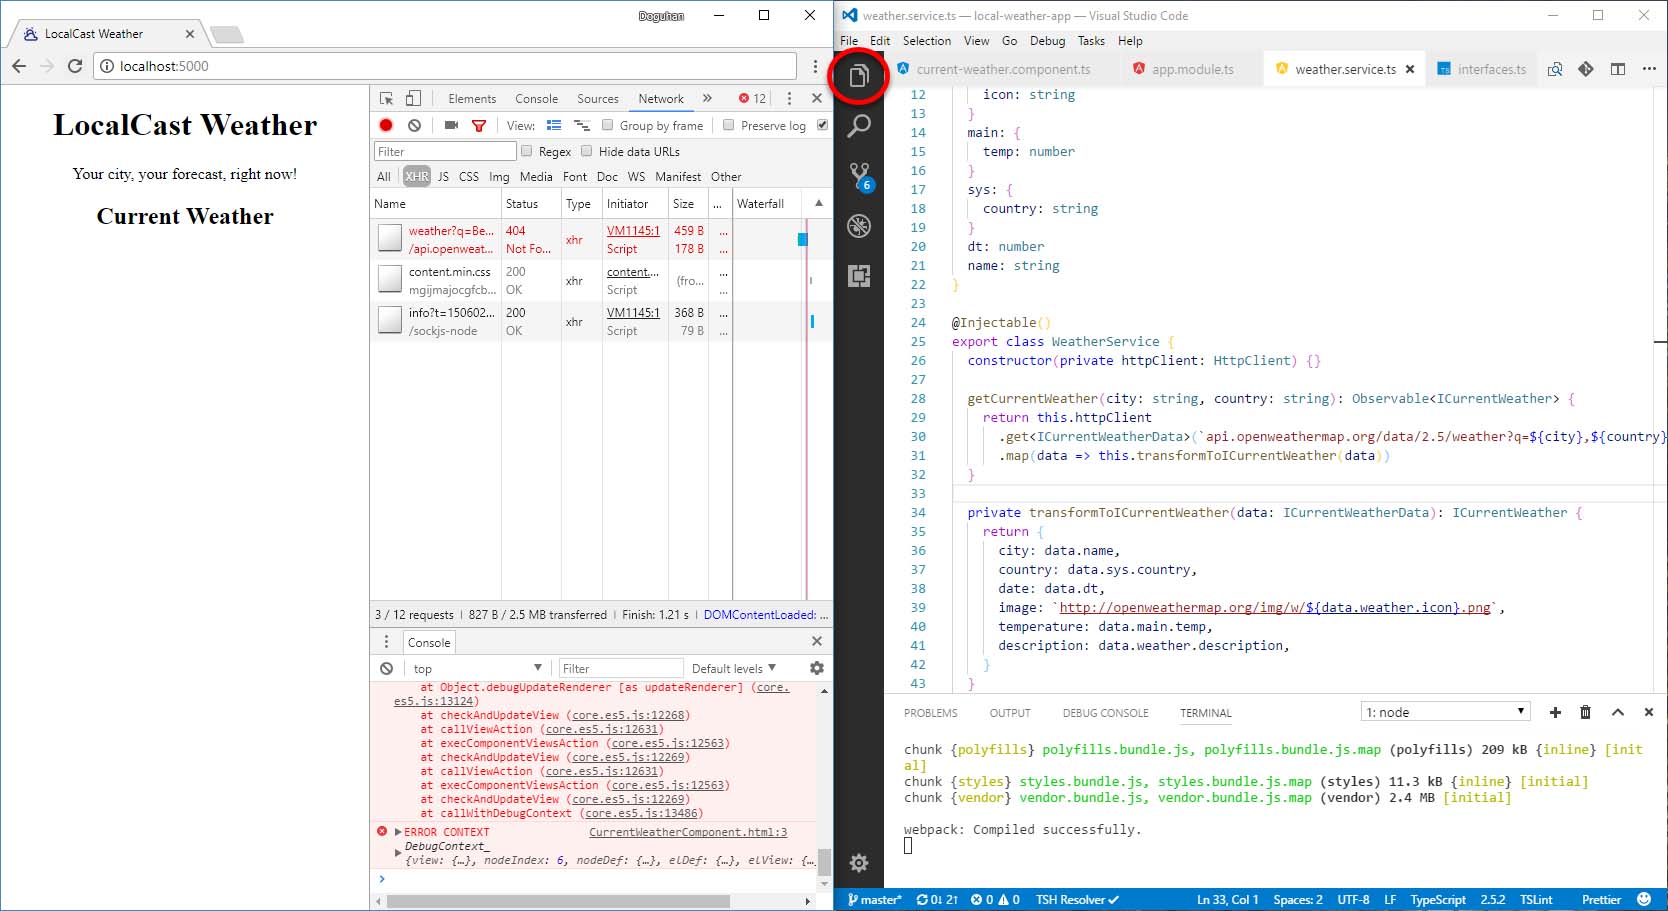Check the Group by frame option
Image resolution: width=1668 pixels, height=911 pixels.
point(607,126)
